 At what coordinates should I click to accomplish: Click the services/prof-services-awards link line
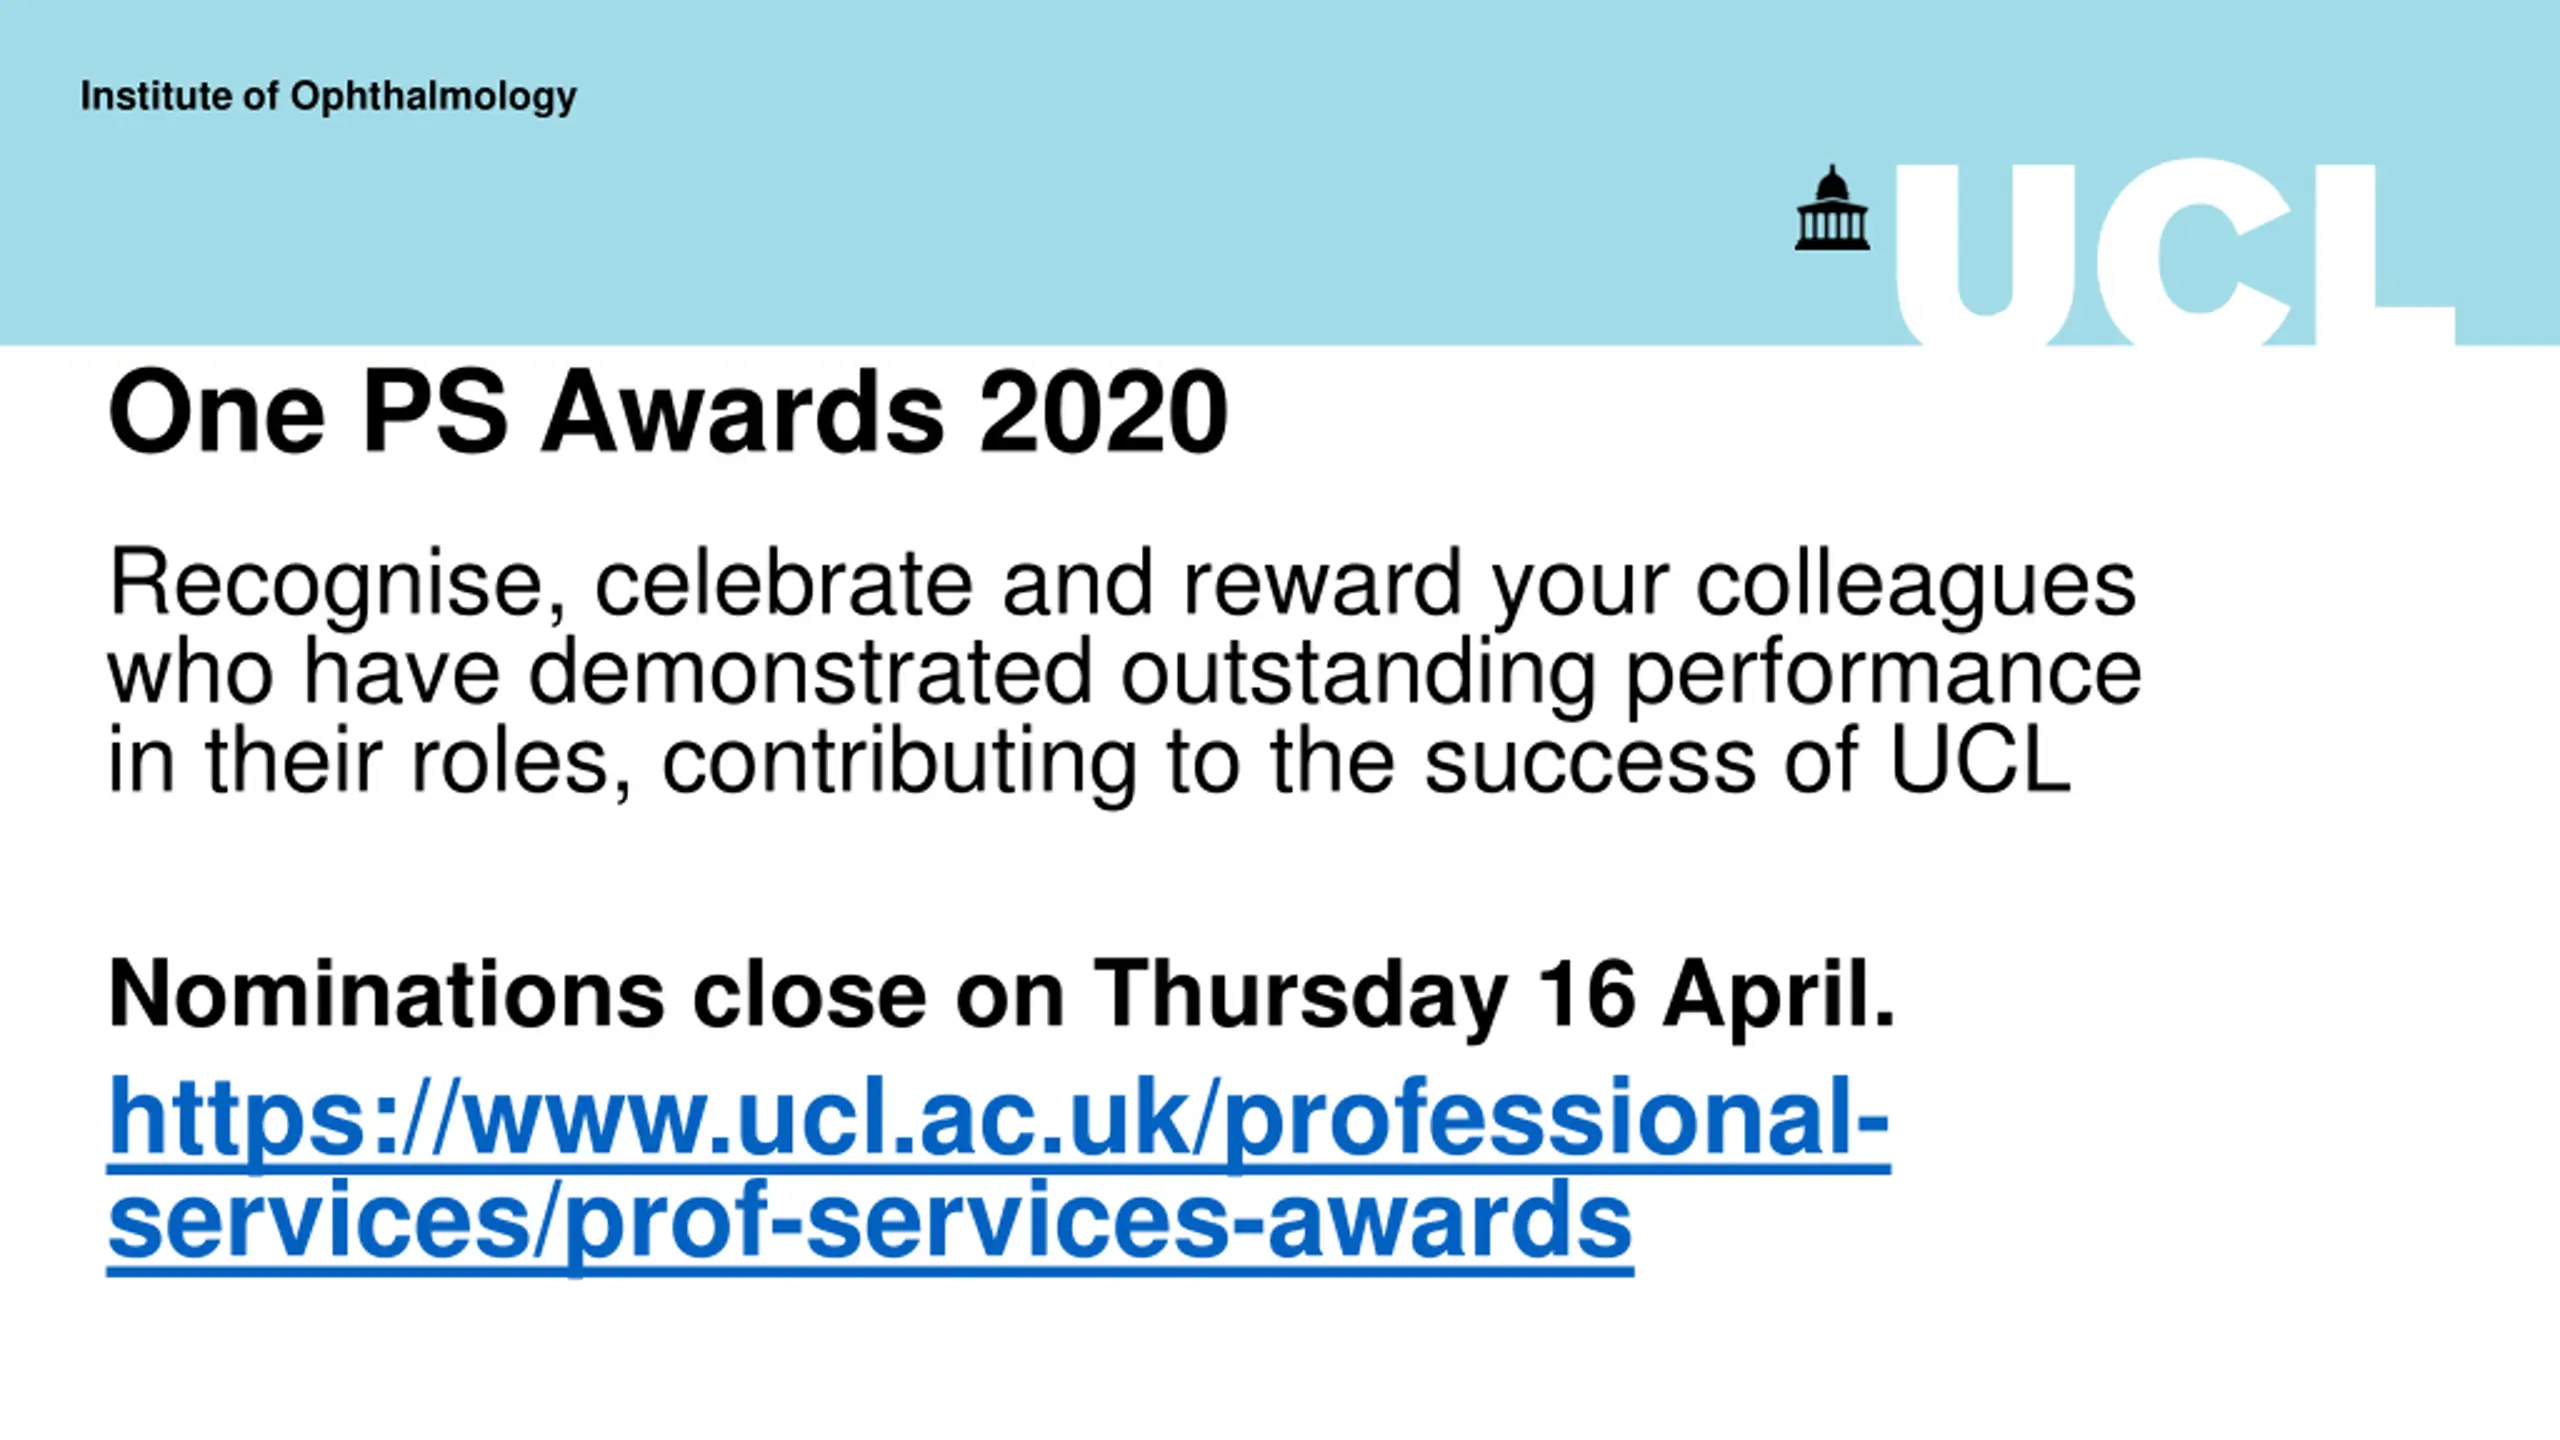tap(870, 1222)
